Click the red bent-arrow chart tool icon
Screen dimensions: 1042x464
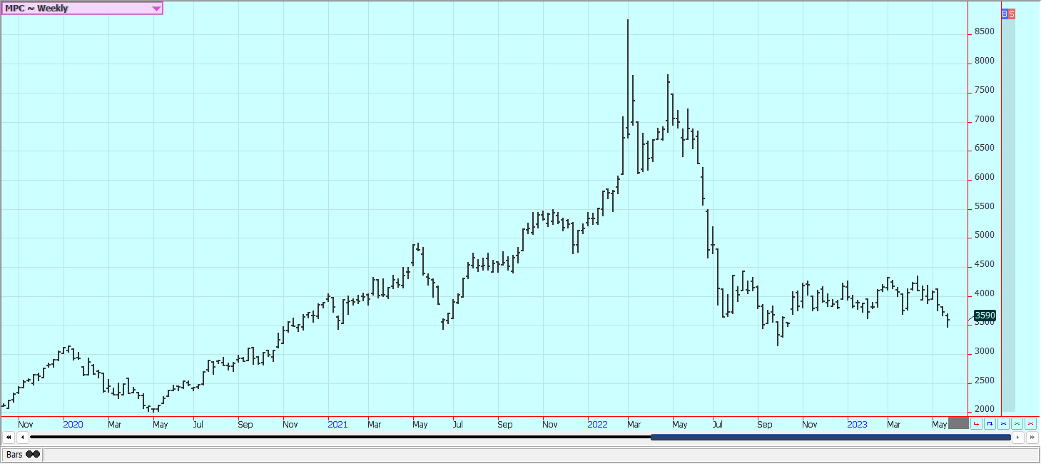976,423
